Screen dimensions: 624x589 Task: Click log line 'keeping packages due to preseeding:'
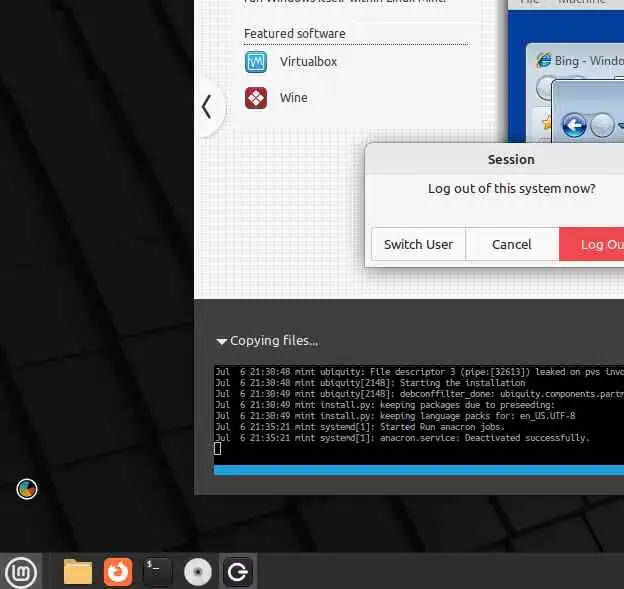[x=384, y=405]
